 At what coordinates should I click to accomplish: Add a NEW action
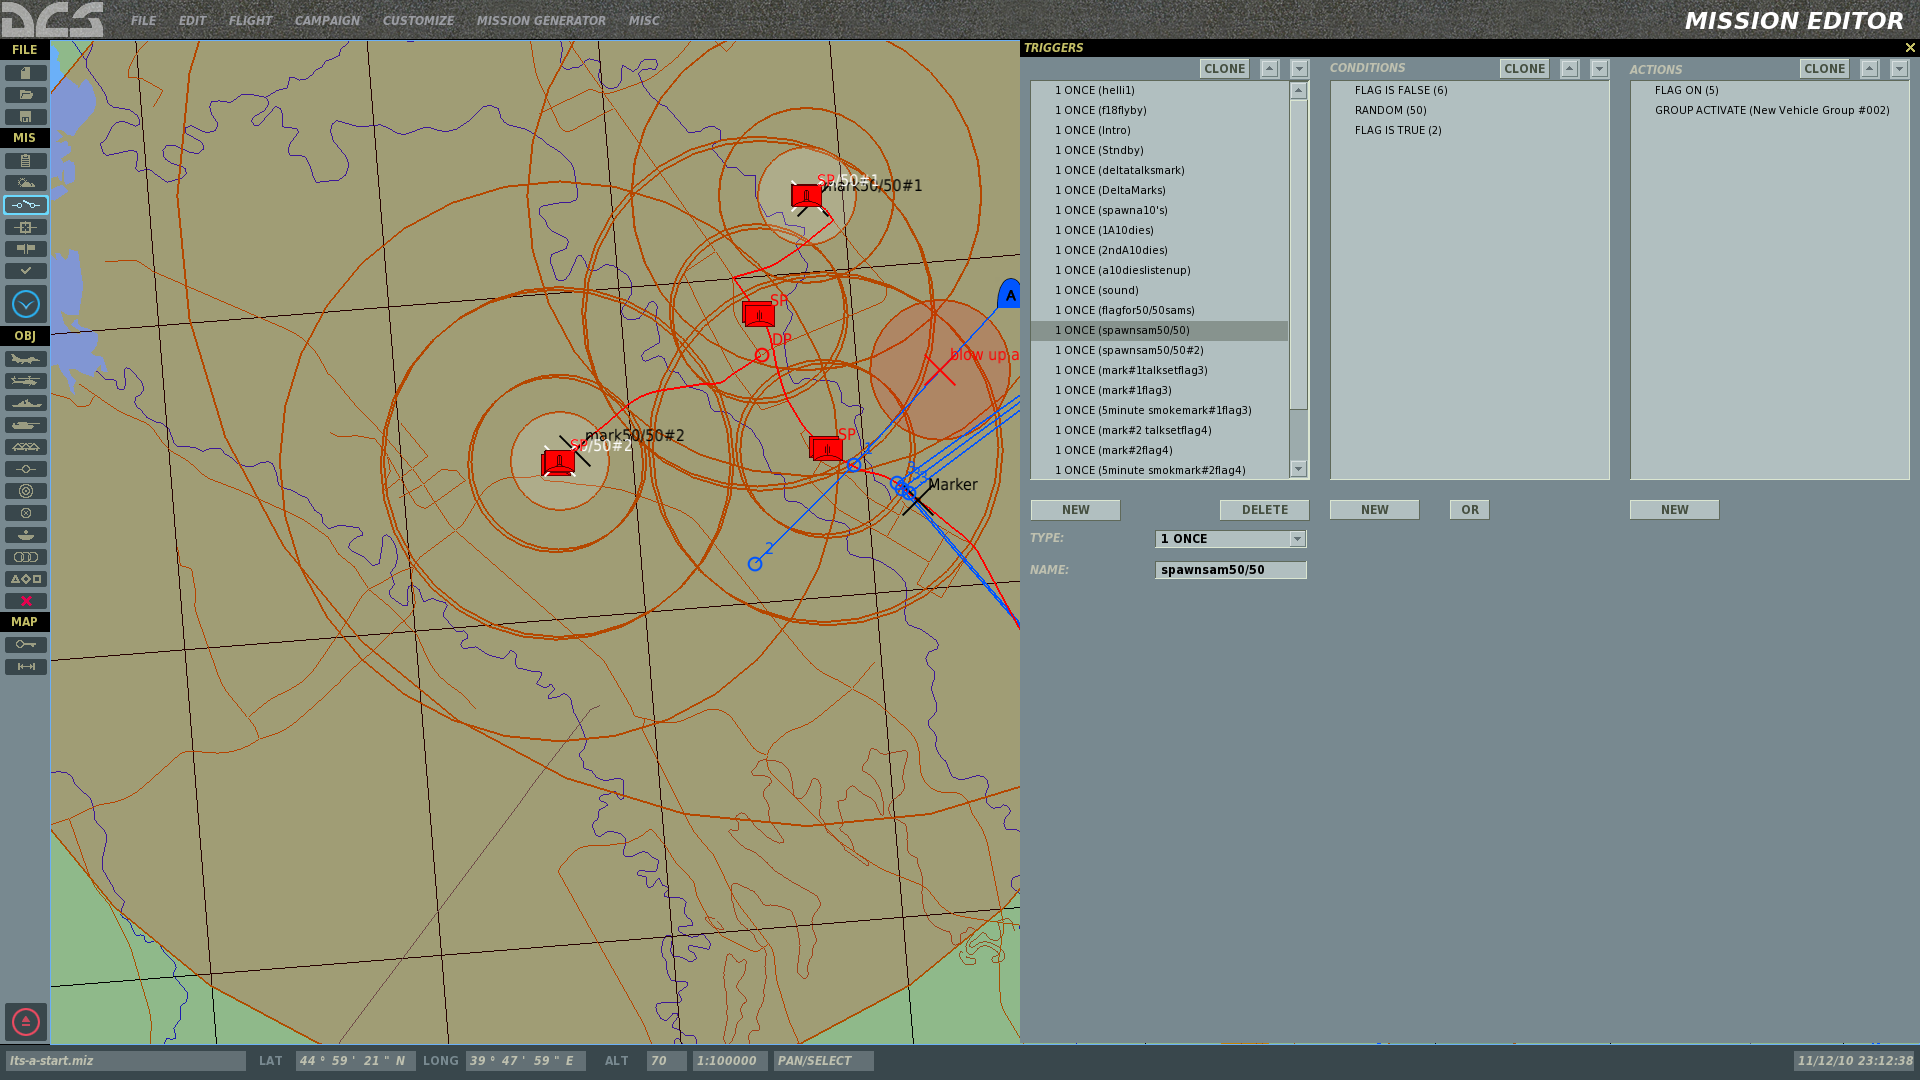coord(1675,510)
